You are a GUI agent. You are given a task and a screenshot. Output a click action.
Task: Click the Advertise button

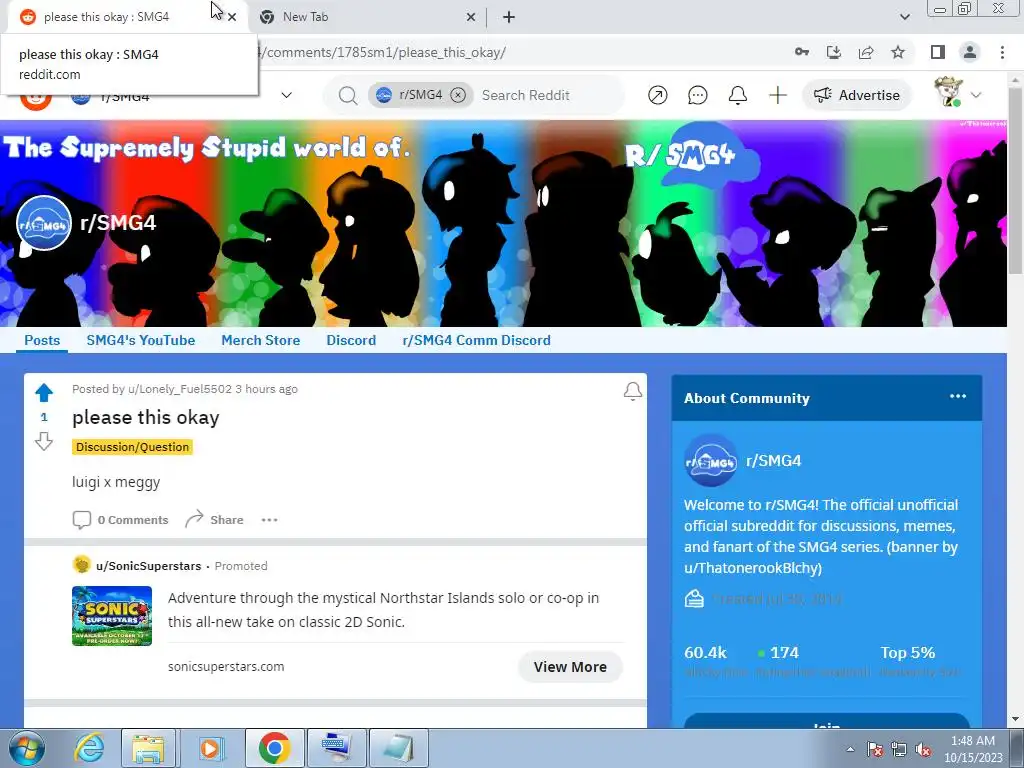(856, 95)
